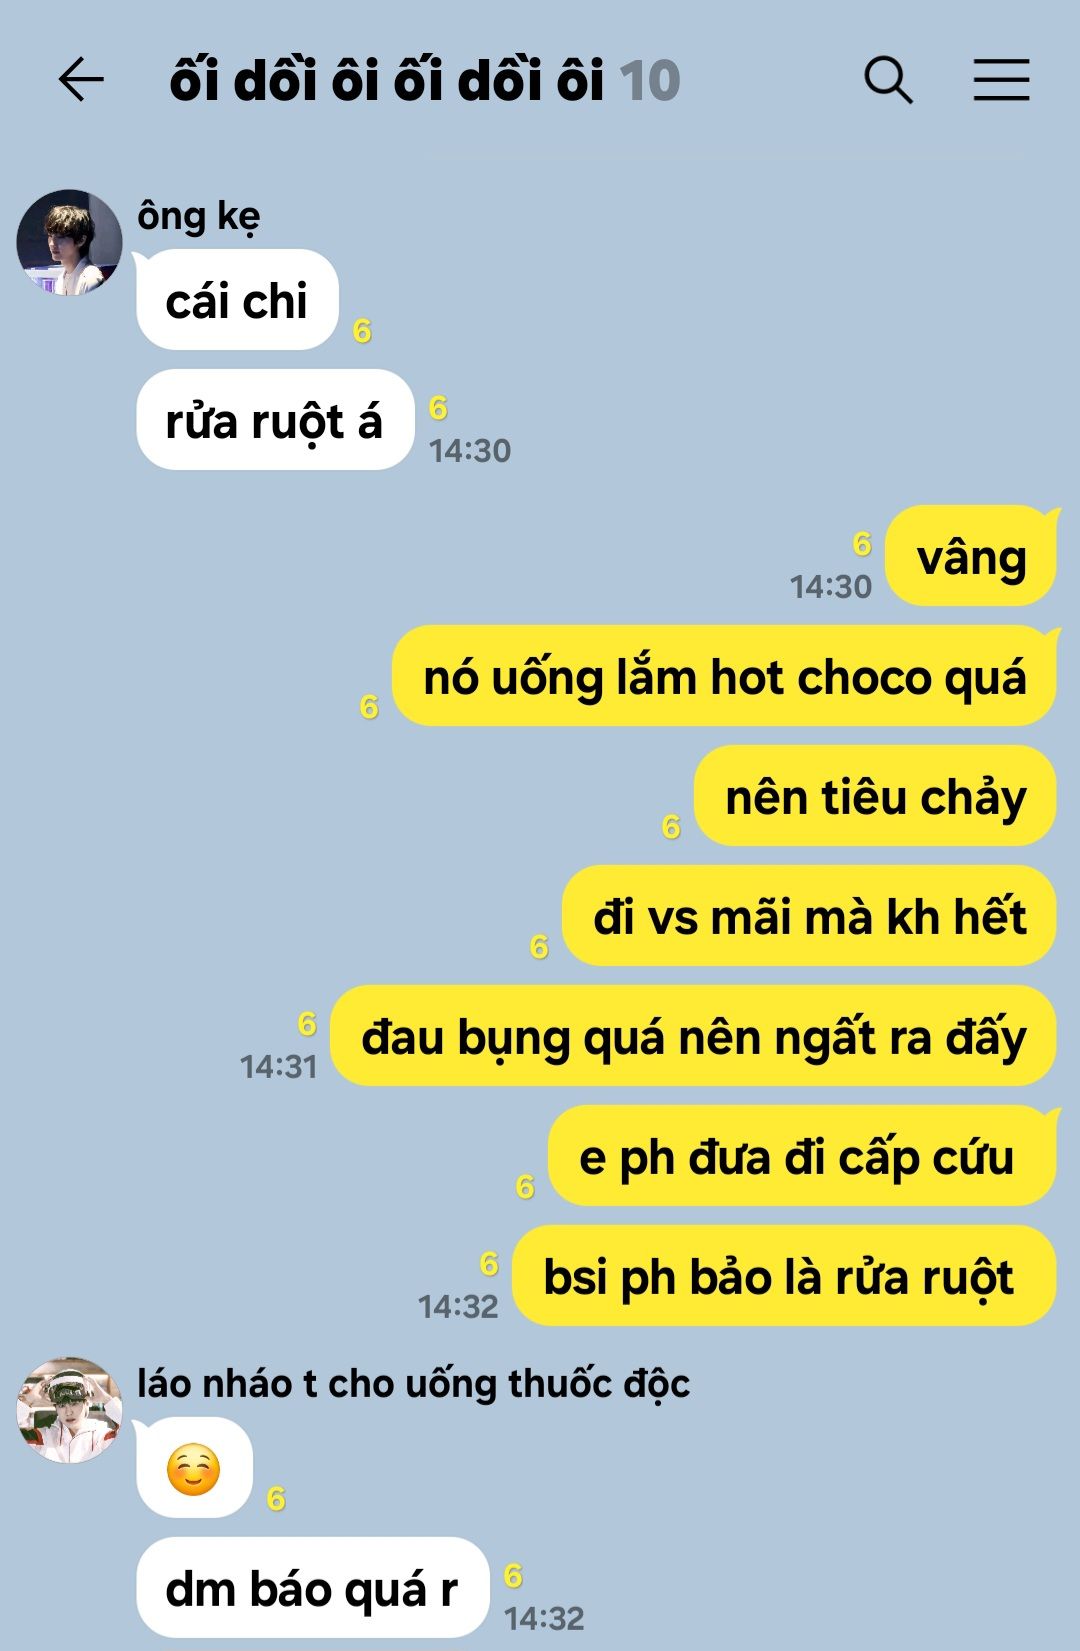This screenshot has width=1080, height=1651.
Task: Open the hamburger menu icon
Action: (x=1001, y=80)
